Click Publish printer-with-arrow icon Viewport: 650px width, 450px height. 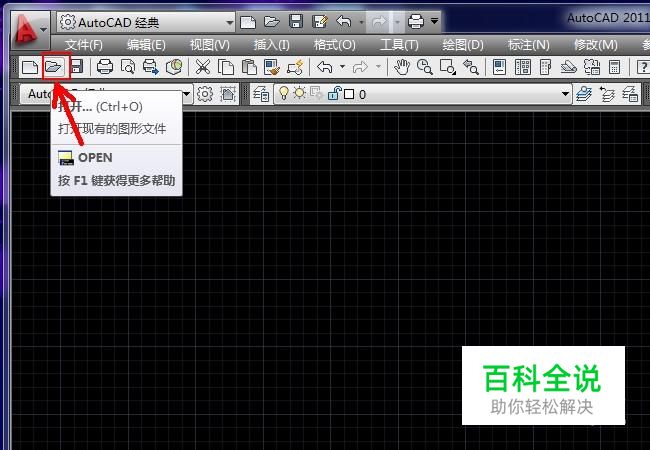150,67
